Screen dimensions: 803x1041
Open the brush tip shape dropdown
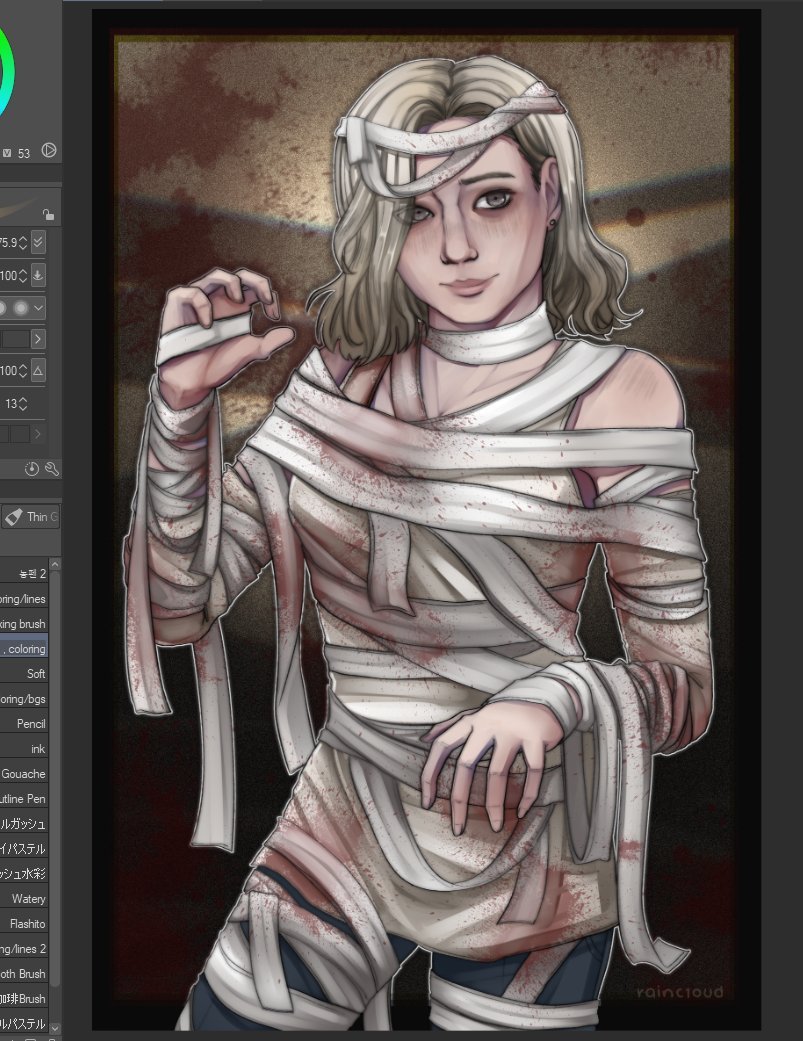click(x=38, y=308)
